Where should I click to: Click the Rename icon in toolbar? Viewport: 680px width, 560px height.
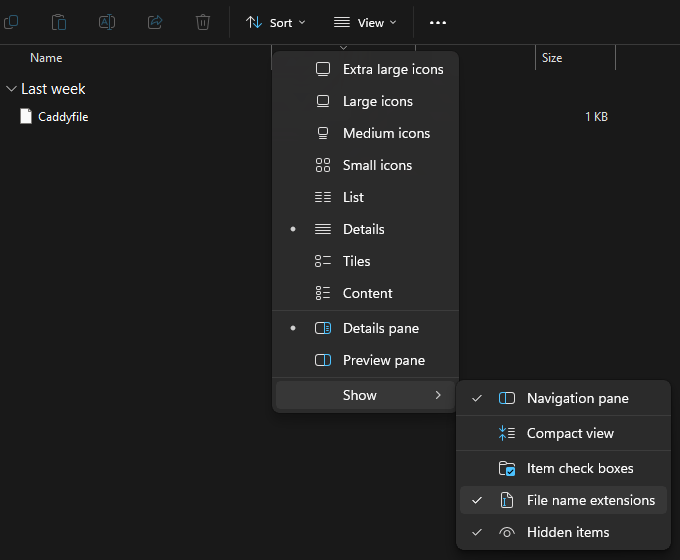107,22
